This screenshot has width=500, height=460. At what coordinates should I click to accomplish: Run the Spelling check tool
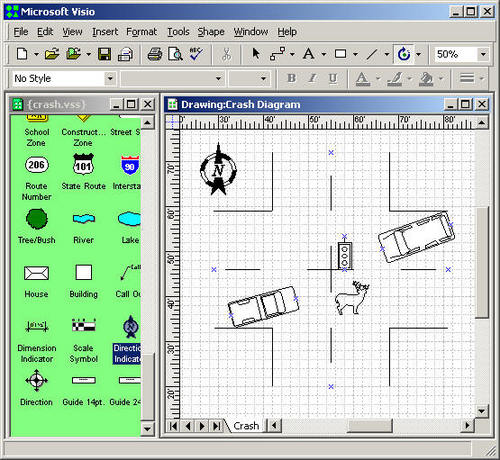(196, 54)
